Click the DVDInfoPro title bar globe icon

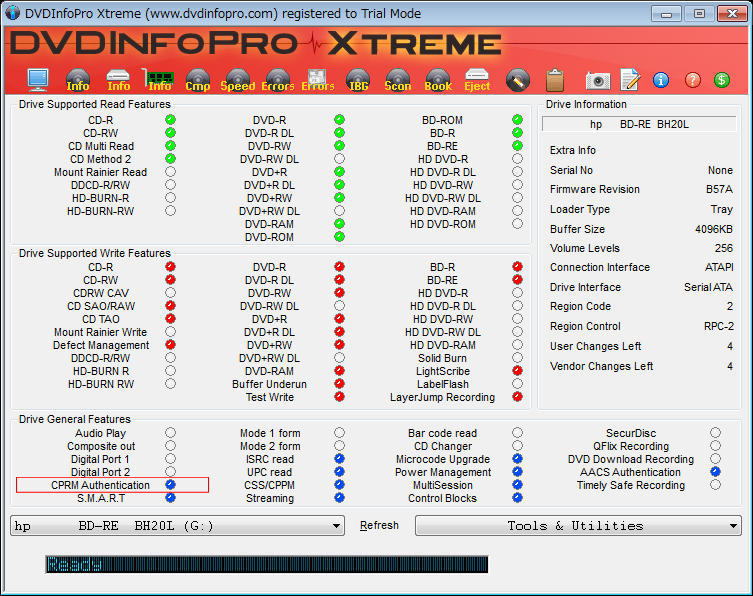click(x=12, y=13)
